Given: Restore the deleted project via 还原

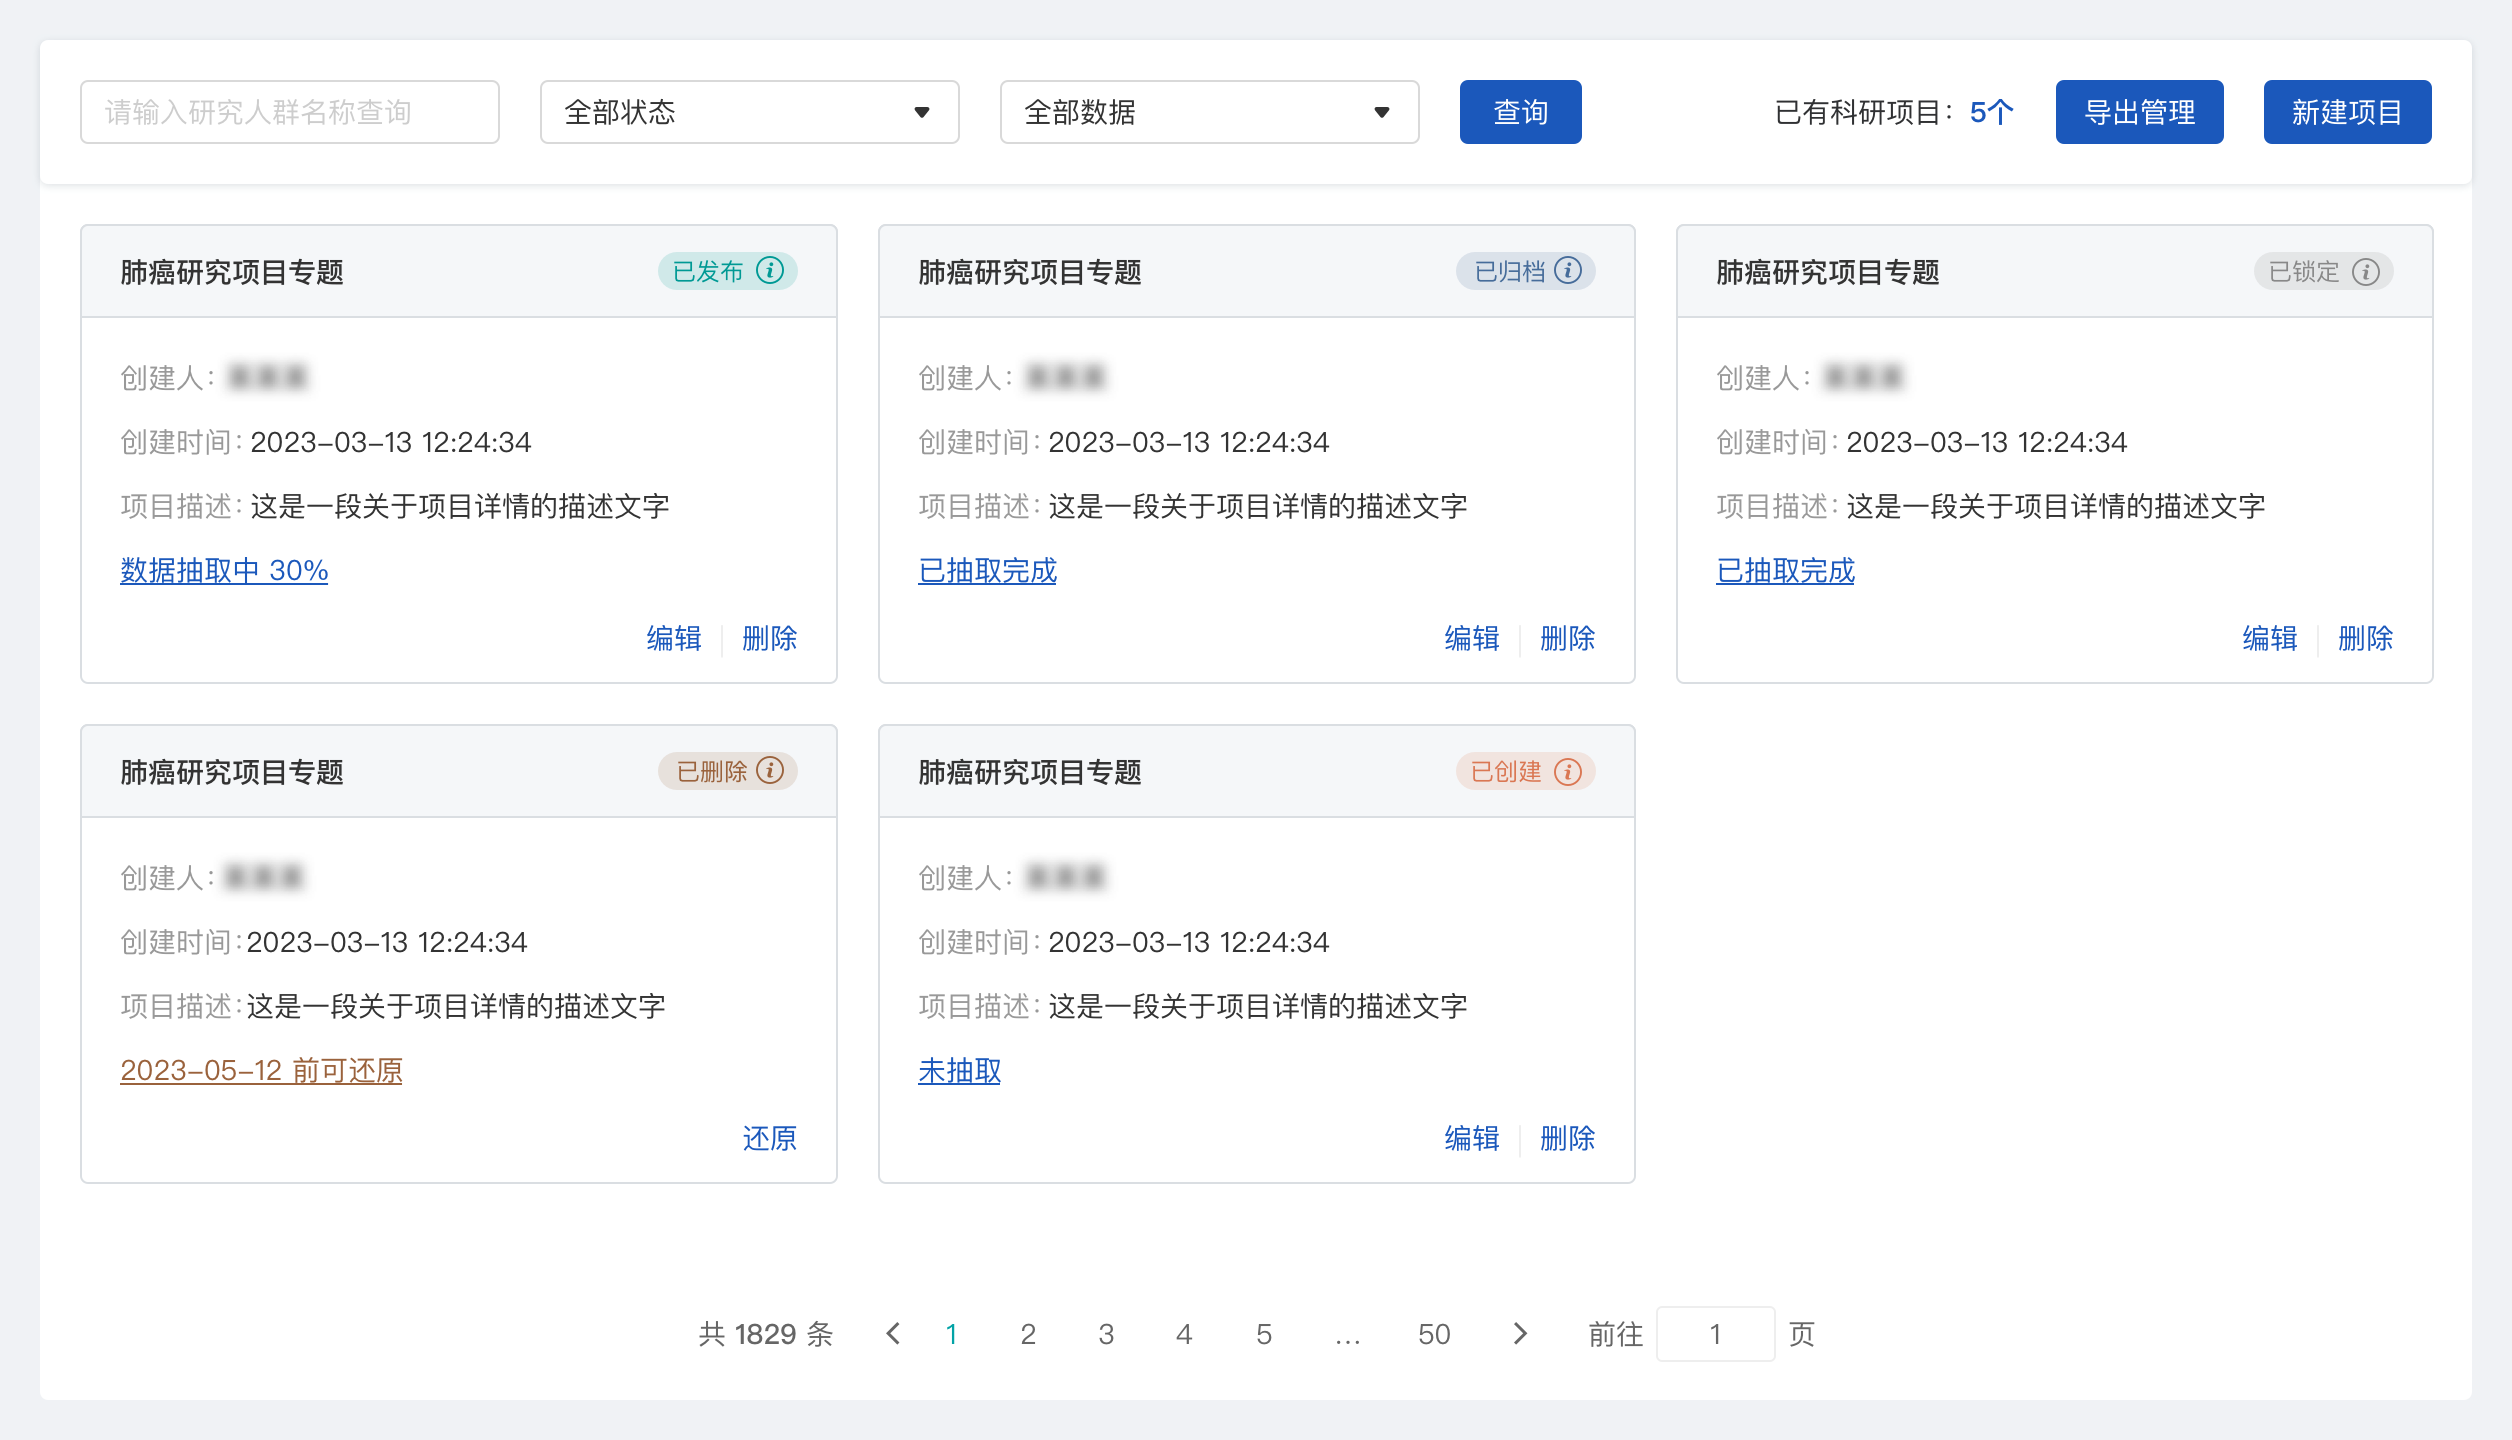Looking at the screenshot, I should click(769, 1138).
